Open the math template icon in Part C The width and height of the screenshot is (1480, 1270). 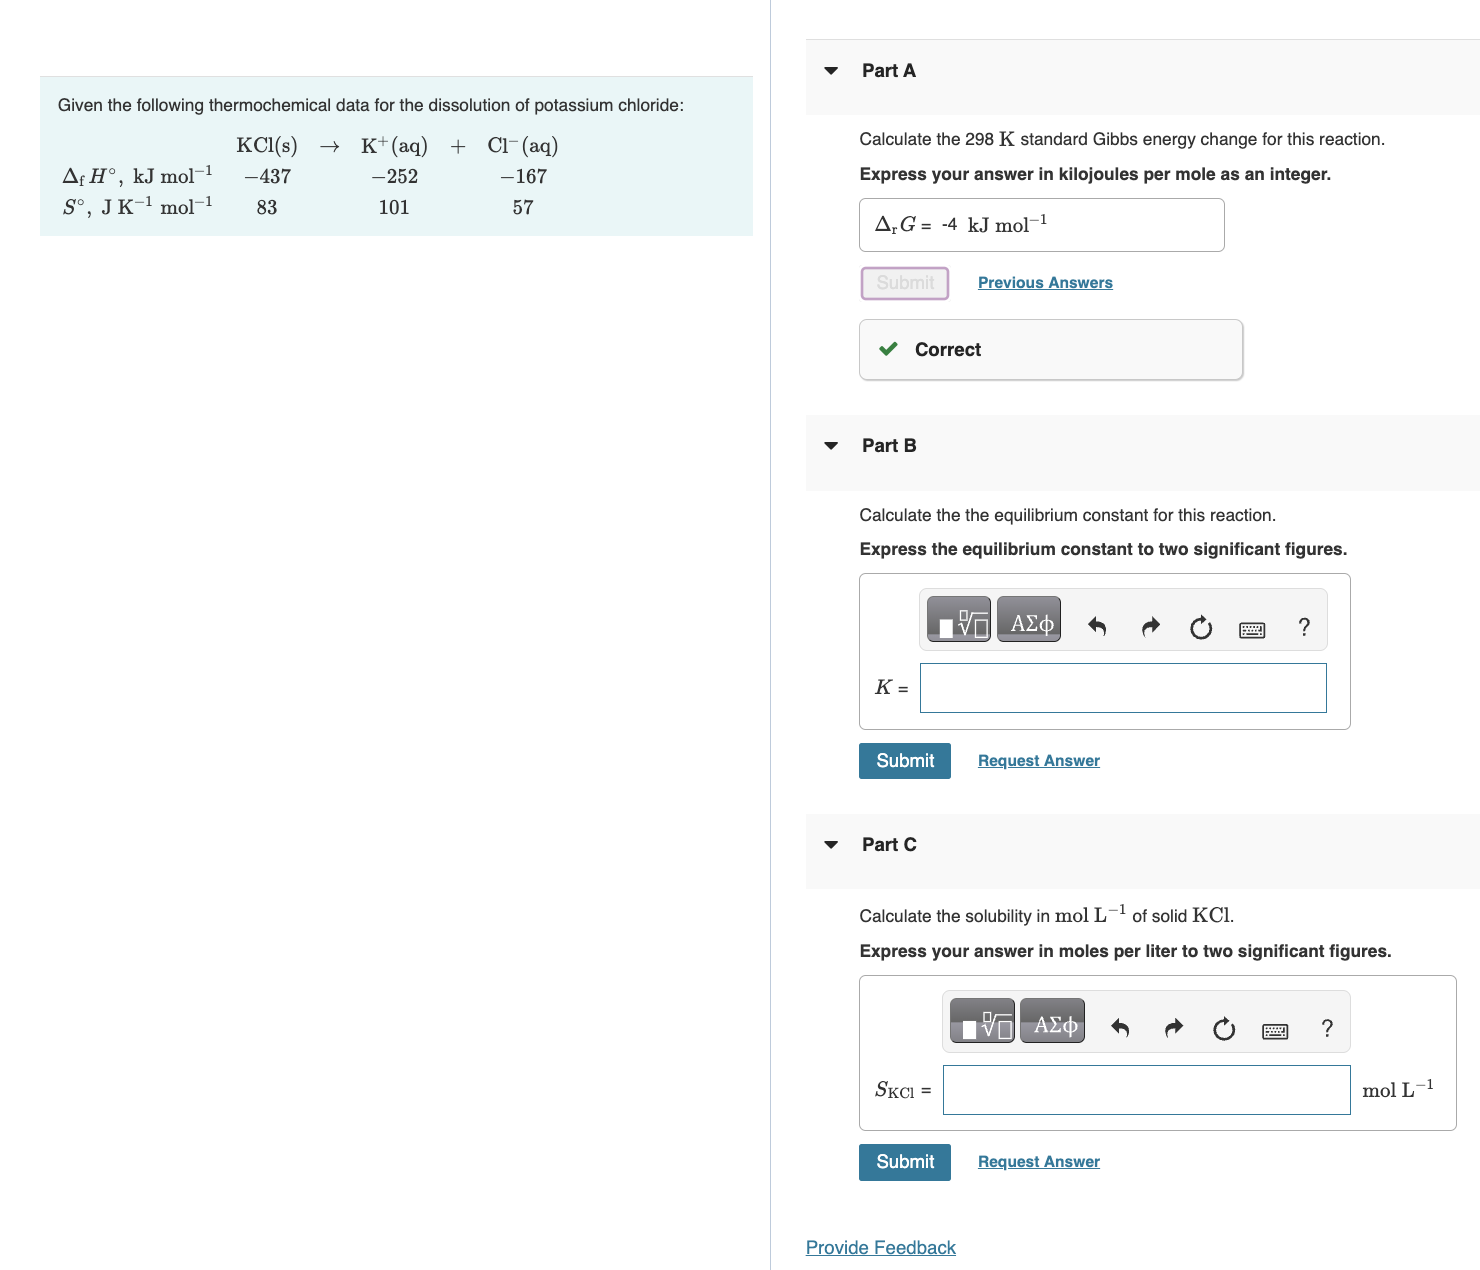click(x=980, y=1021)
